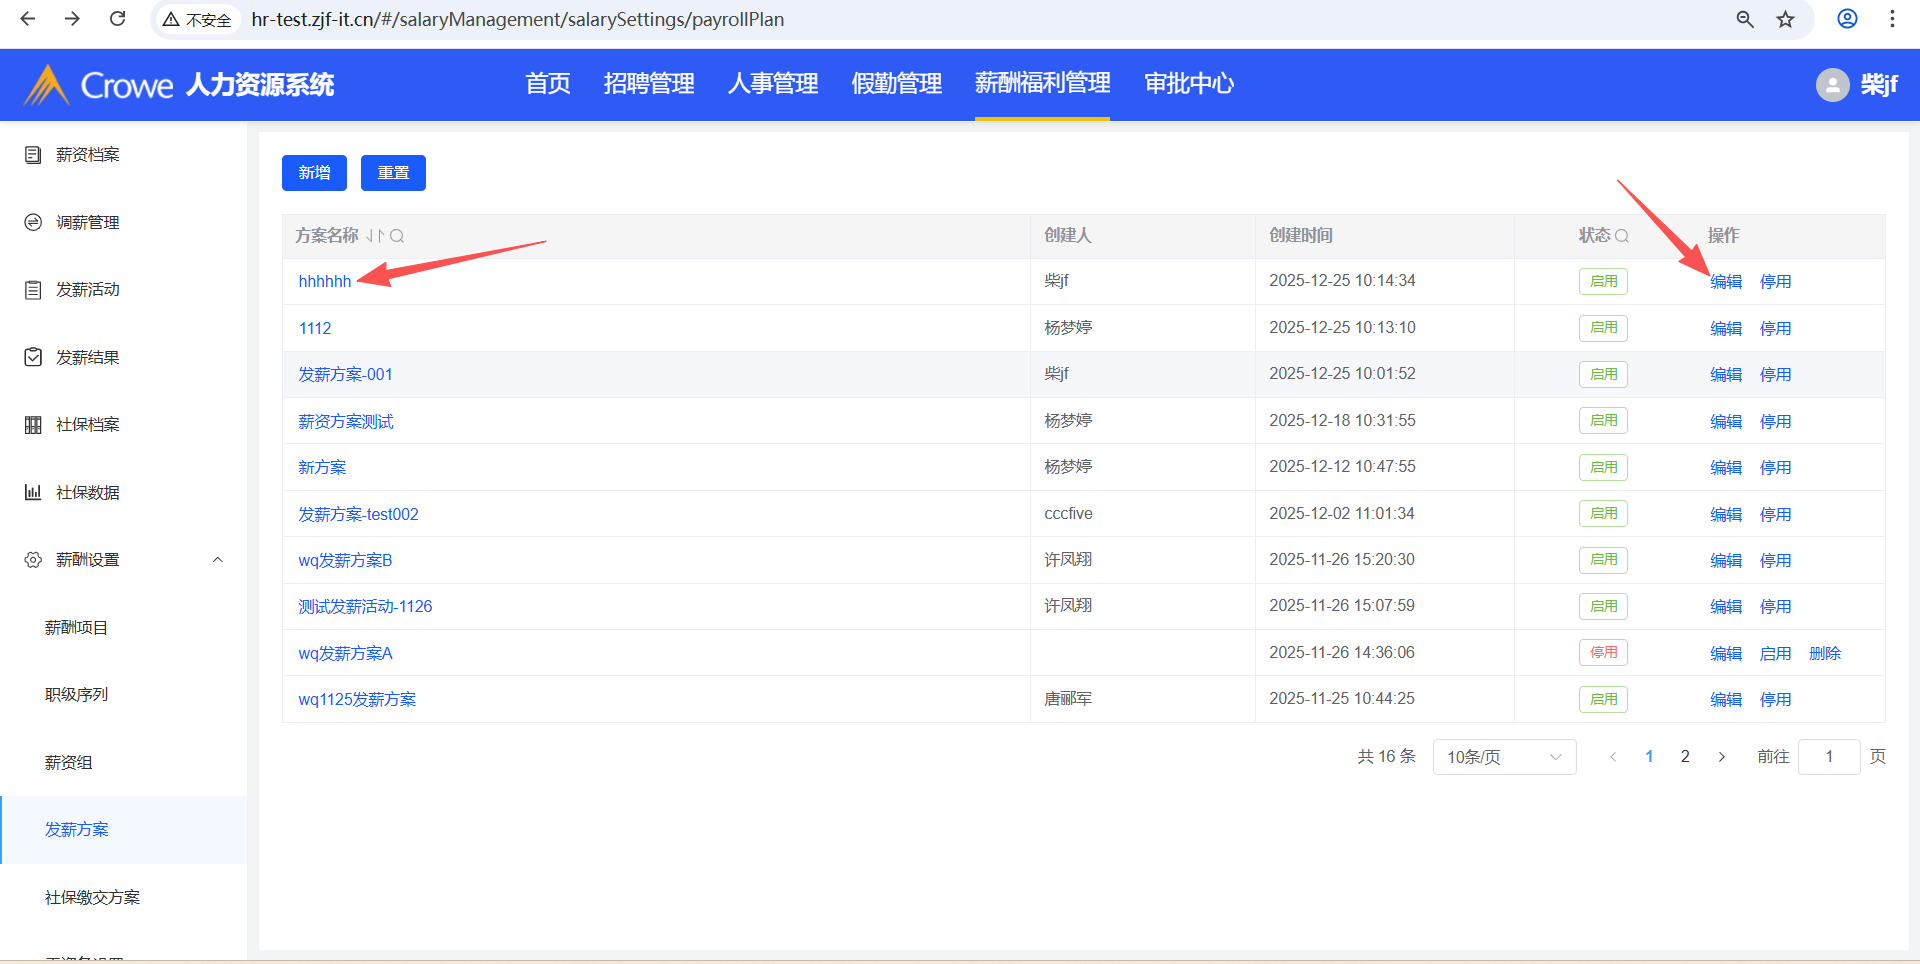Screen dimensions: 1920x964
Task: Open the 10条/页 page size dropdown
Action: [1503, 757]
